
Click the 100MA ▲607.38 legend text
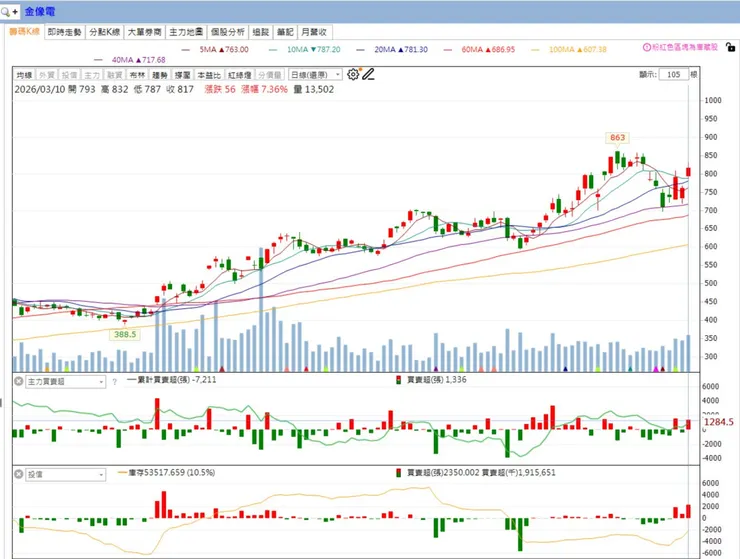tap(578, 50)
